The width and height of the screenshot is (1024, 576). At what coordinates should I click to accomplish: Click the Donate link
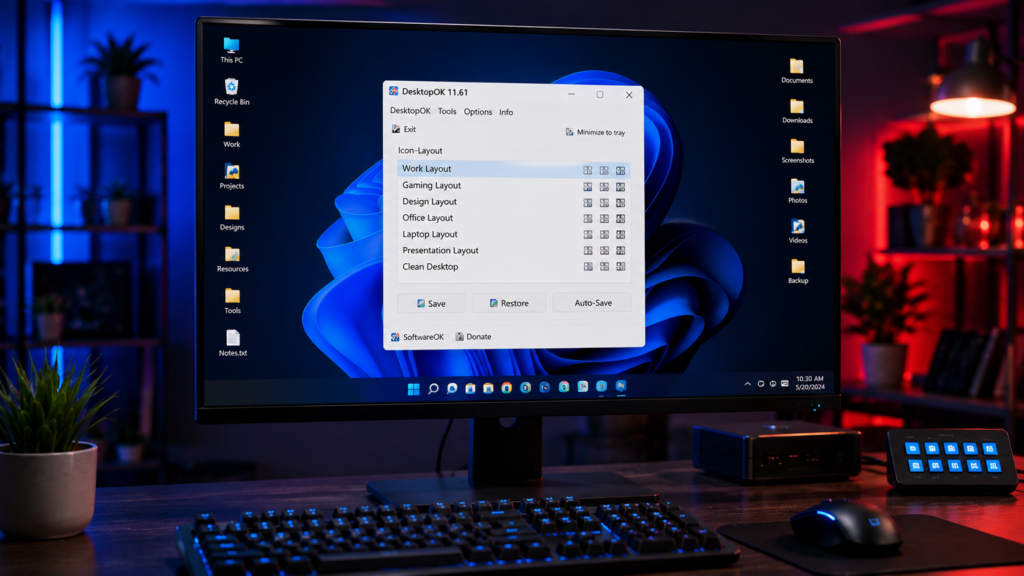[x=473, y=337]
